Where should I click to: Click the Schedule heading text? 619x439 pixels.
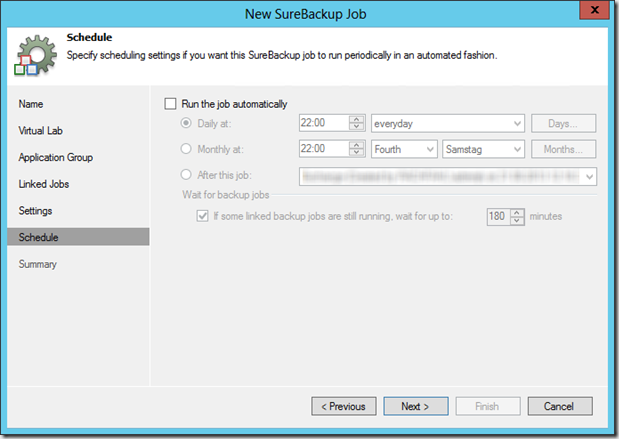[89, 38]
